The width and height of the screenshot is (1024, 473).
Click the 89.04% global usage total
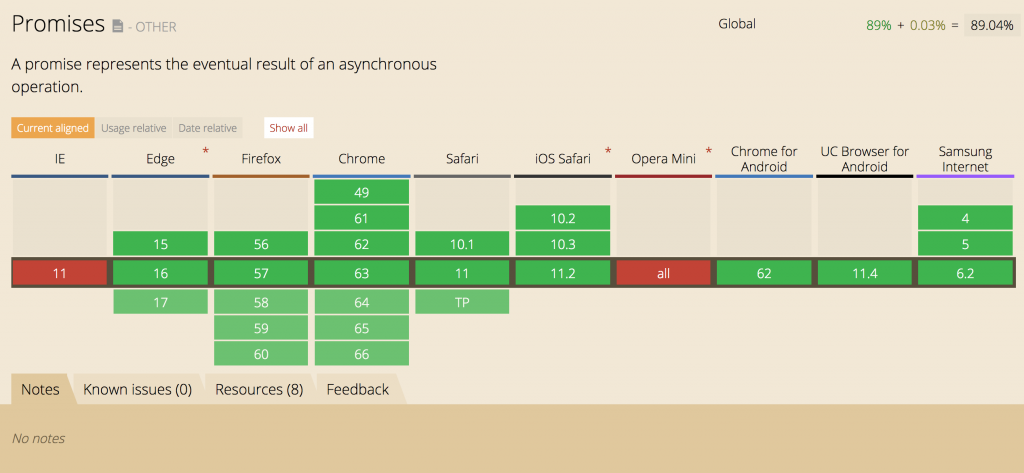pyautogui.click(x=991, y=26)
